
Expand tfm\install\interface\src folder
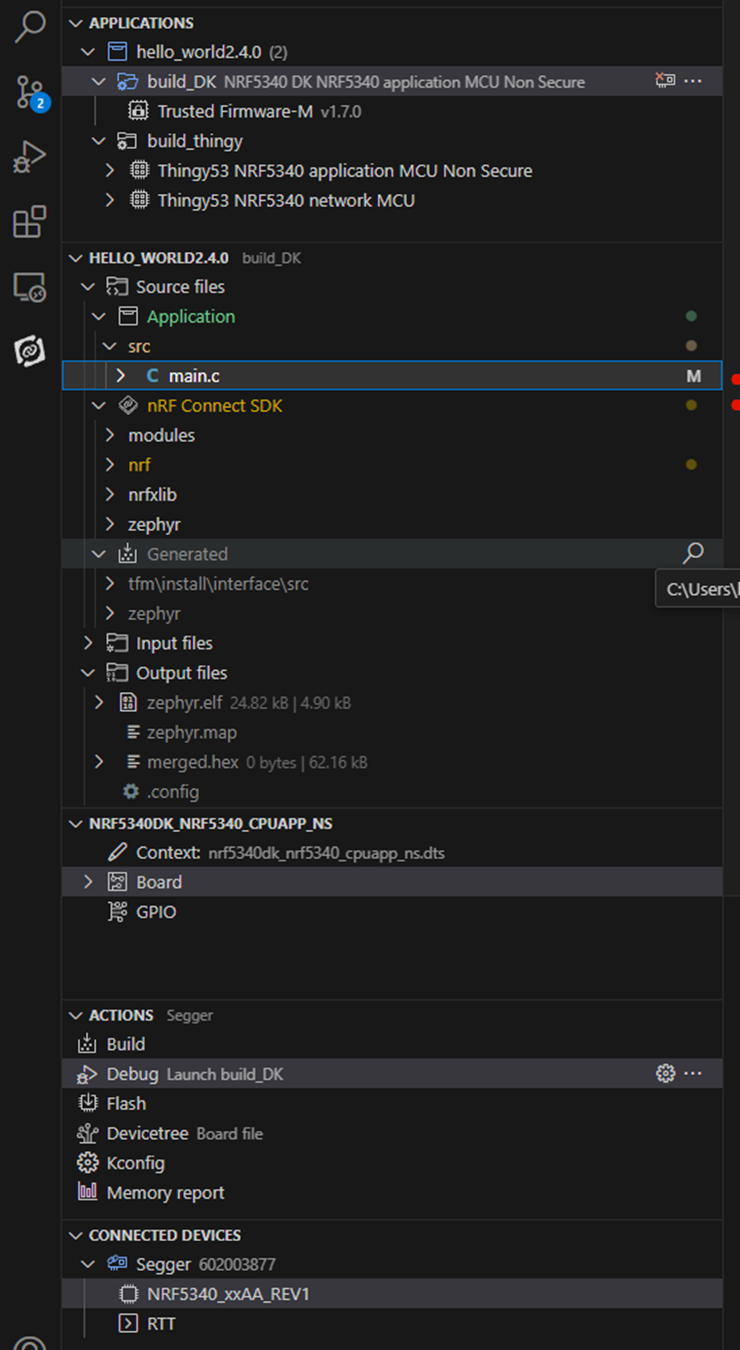coord(110,584)
